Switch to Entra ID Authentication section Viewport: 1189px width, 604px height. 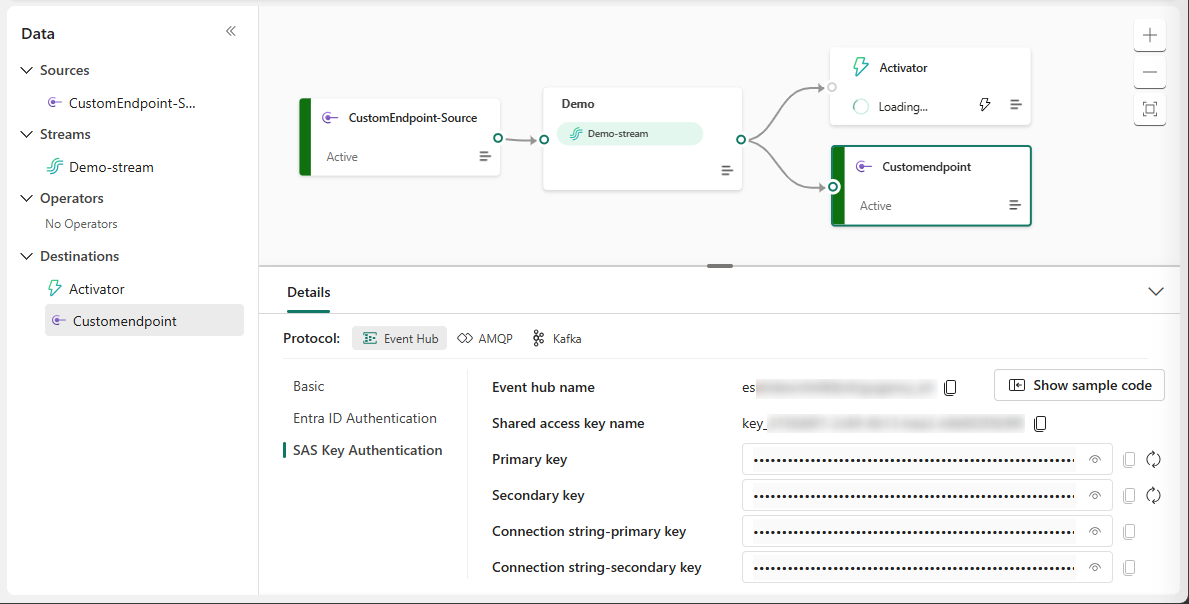coord(365,418)
